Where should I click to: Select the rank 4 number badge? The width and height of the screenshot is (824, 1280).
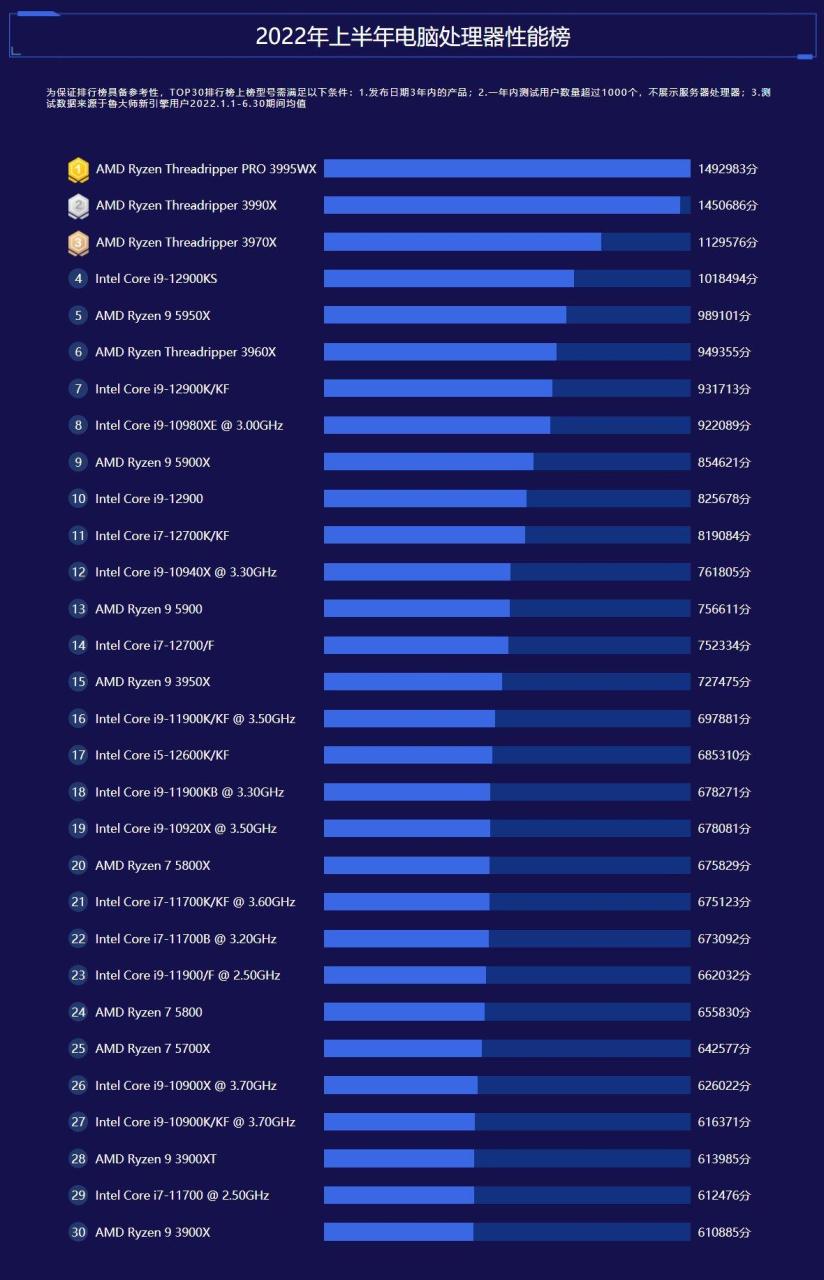click(x=78, y=279)
